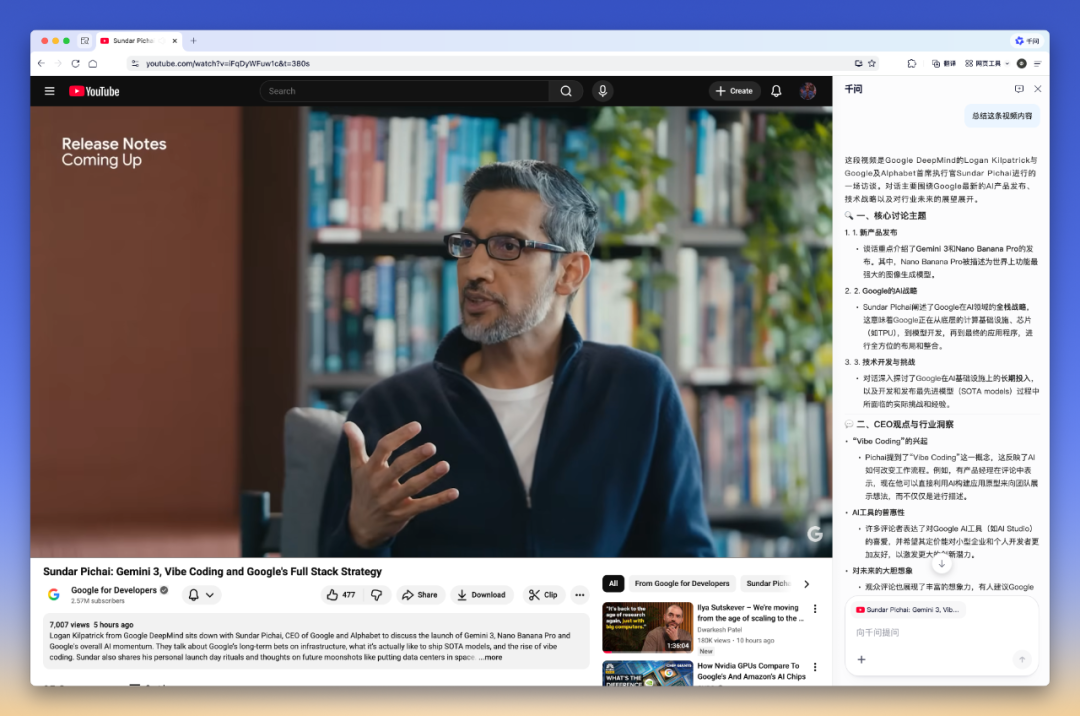This screenshot has width=1080, height=716.
Task: Select the 'From Google for Developers' chip
Action: point(682,583)
